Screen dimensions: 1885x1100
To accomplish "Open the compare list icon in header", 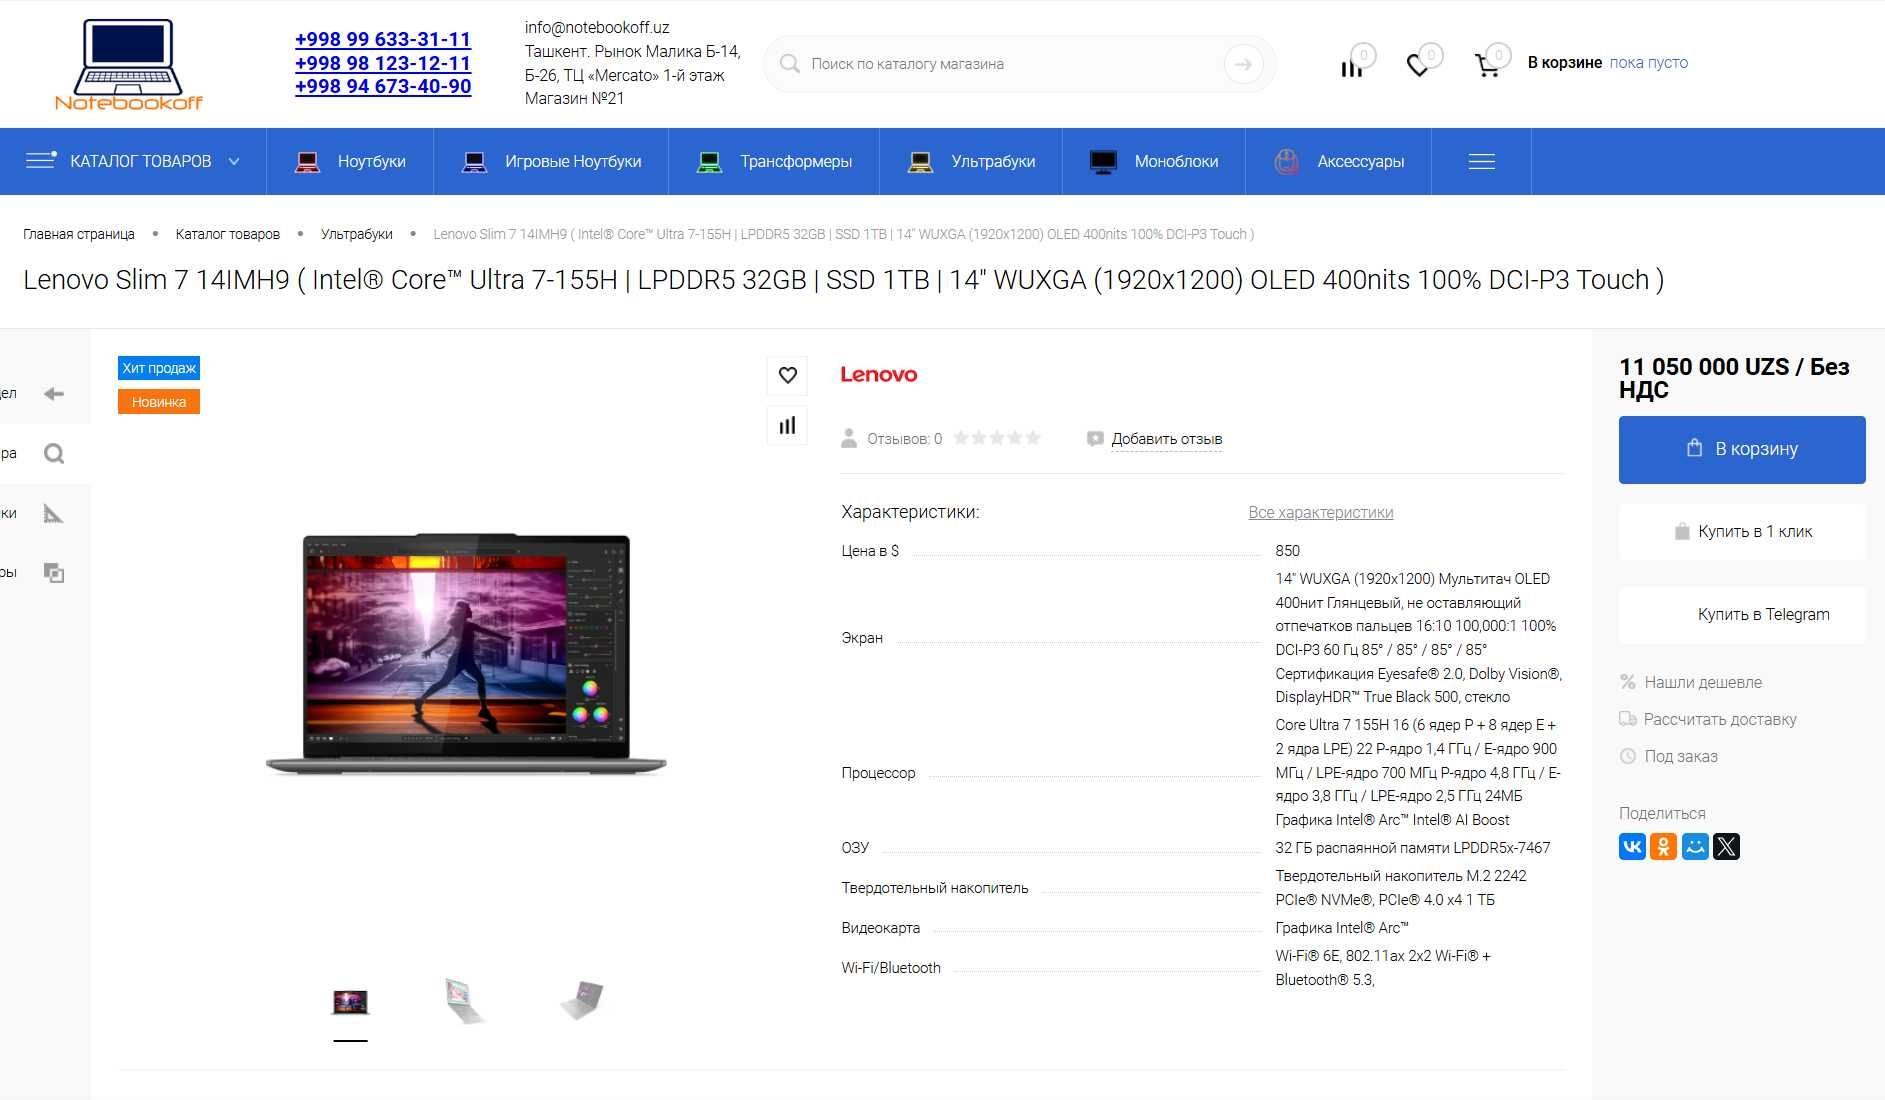I will (x=1351, y=67).
